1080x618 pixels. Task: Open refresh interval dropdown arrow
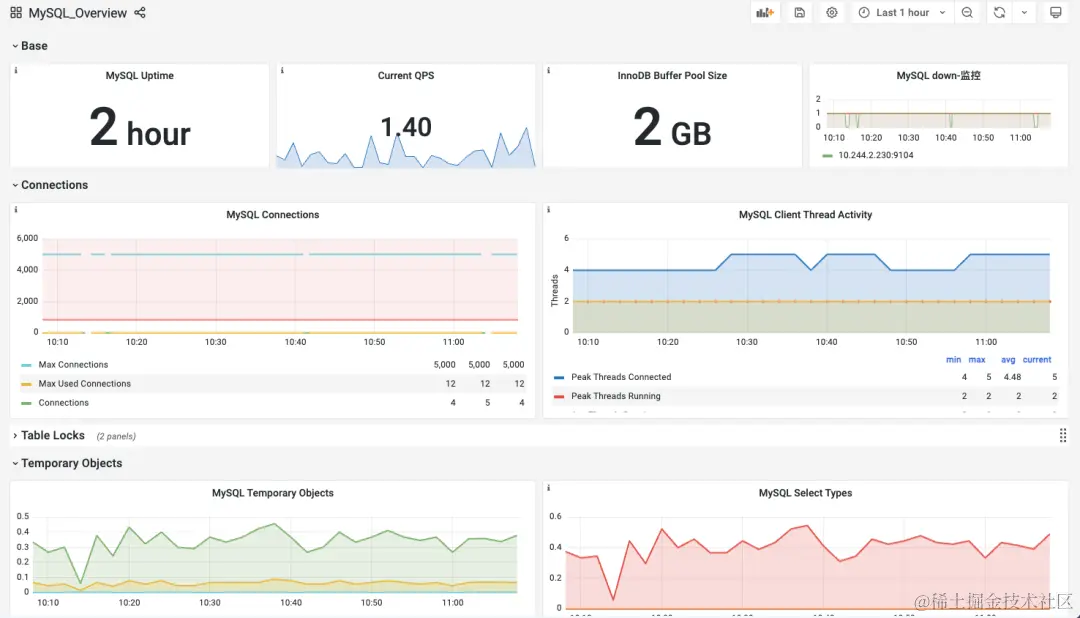1024,12
